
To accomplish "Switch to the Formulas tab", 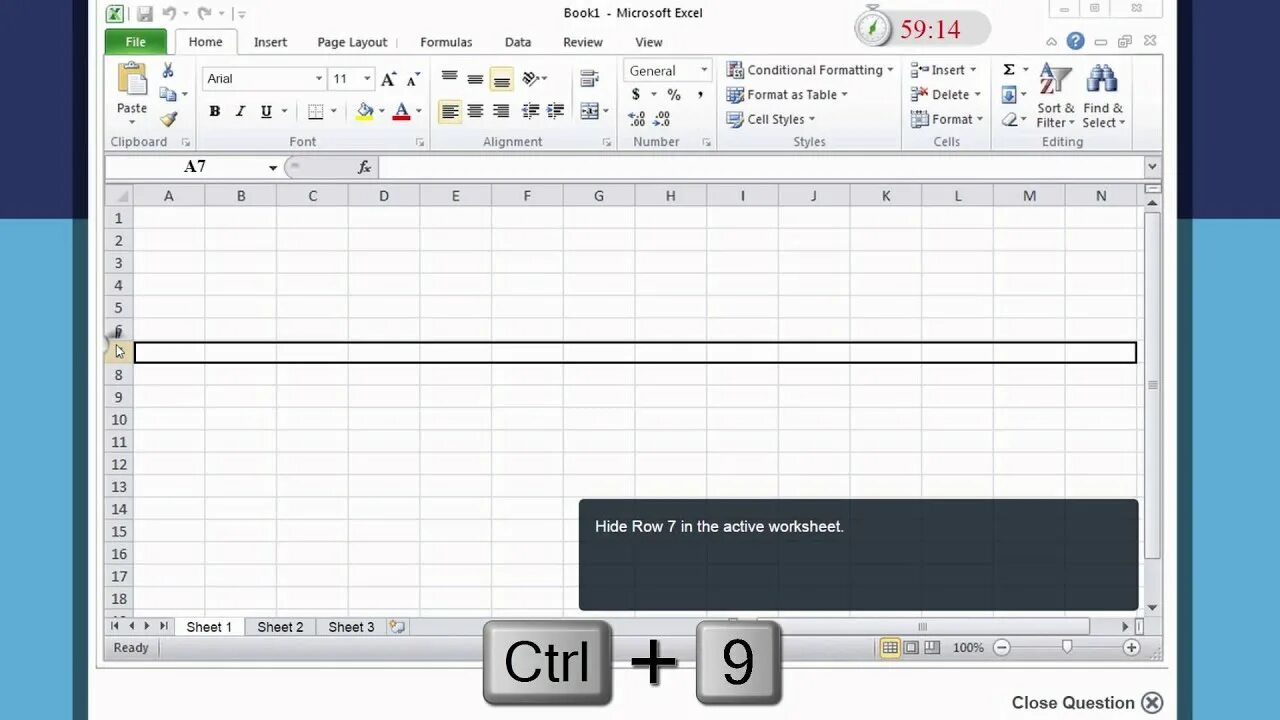I will [446, 42].
